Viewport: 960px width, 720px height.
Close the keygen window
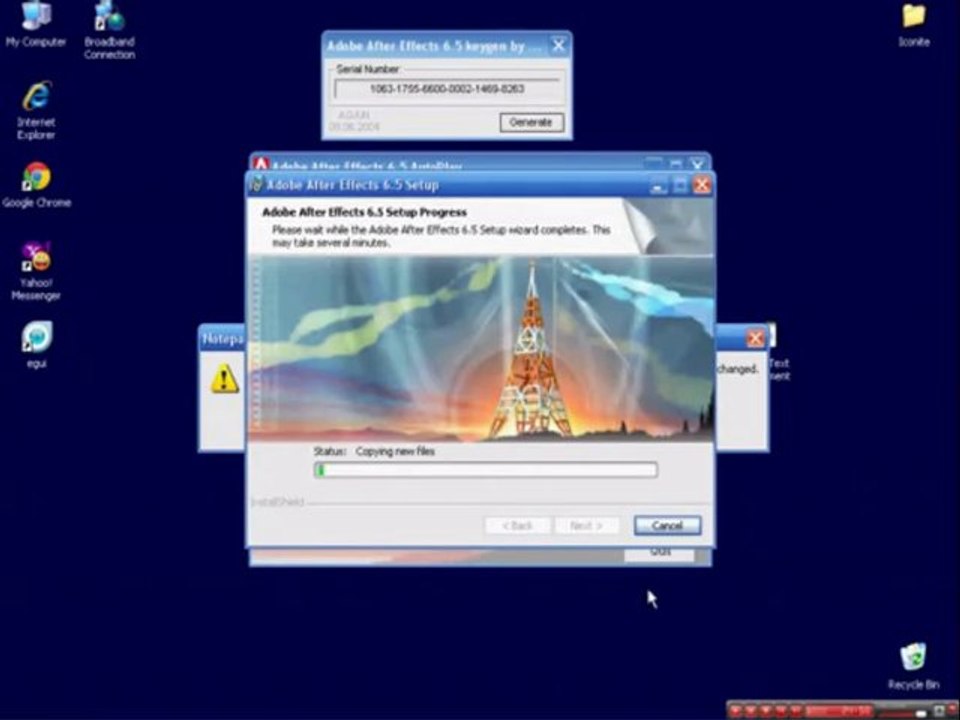pyautogui.click(x=558, y=45)
